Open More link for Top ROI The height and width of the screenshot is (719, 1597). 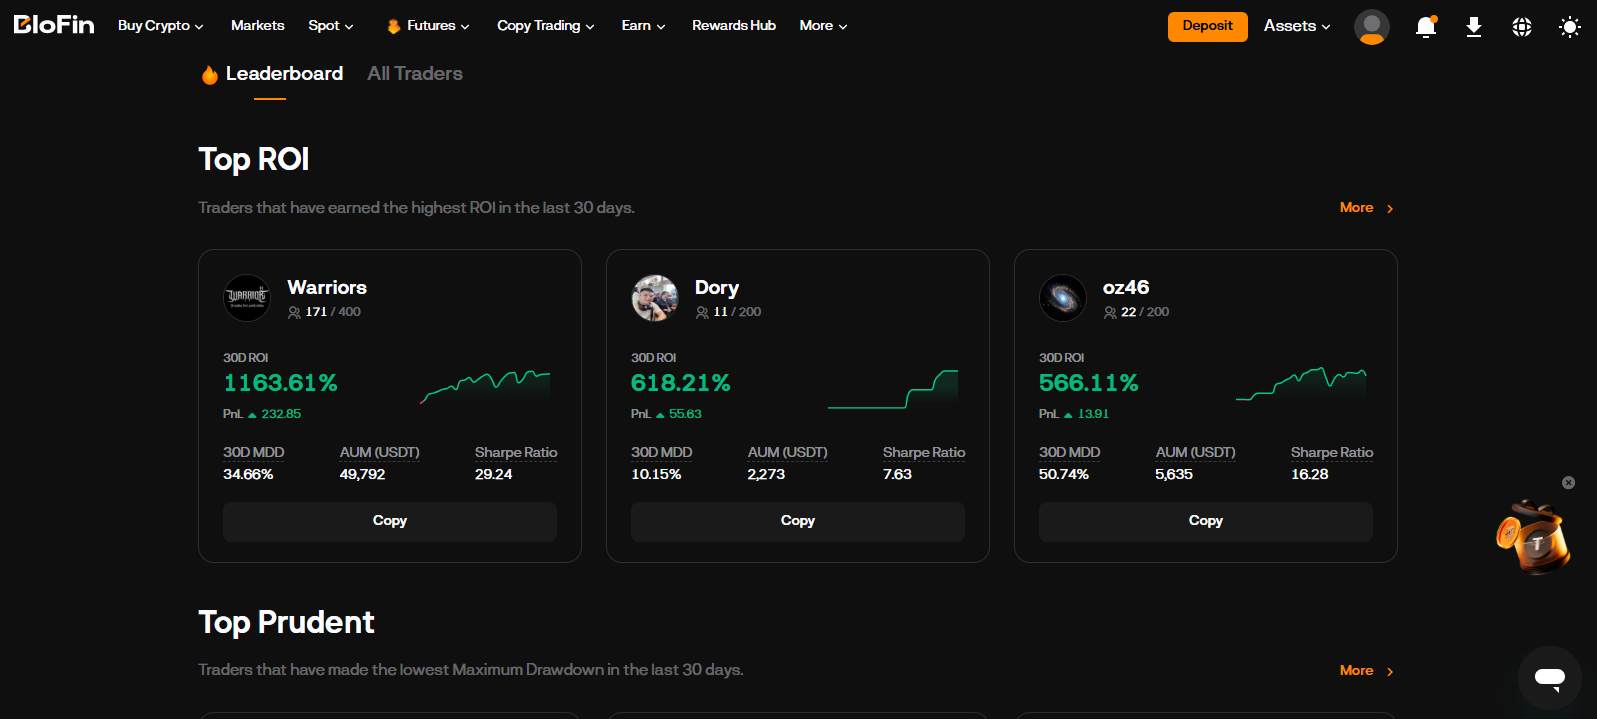1367,208
